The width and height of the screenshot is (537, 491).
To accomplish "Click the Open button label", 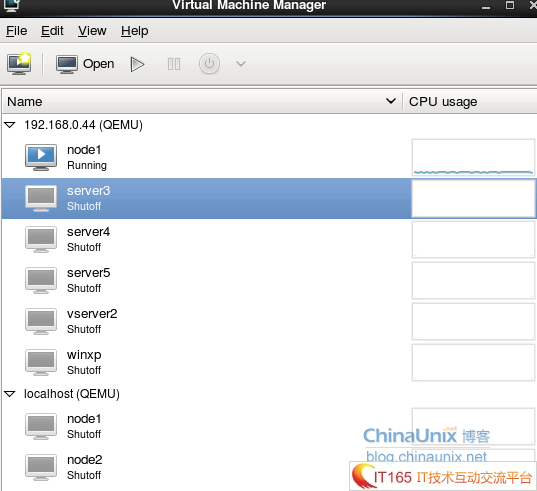I will 99,64.
